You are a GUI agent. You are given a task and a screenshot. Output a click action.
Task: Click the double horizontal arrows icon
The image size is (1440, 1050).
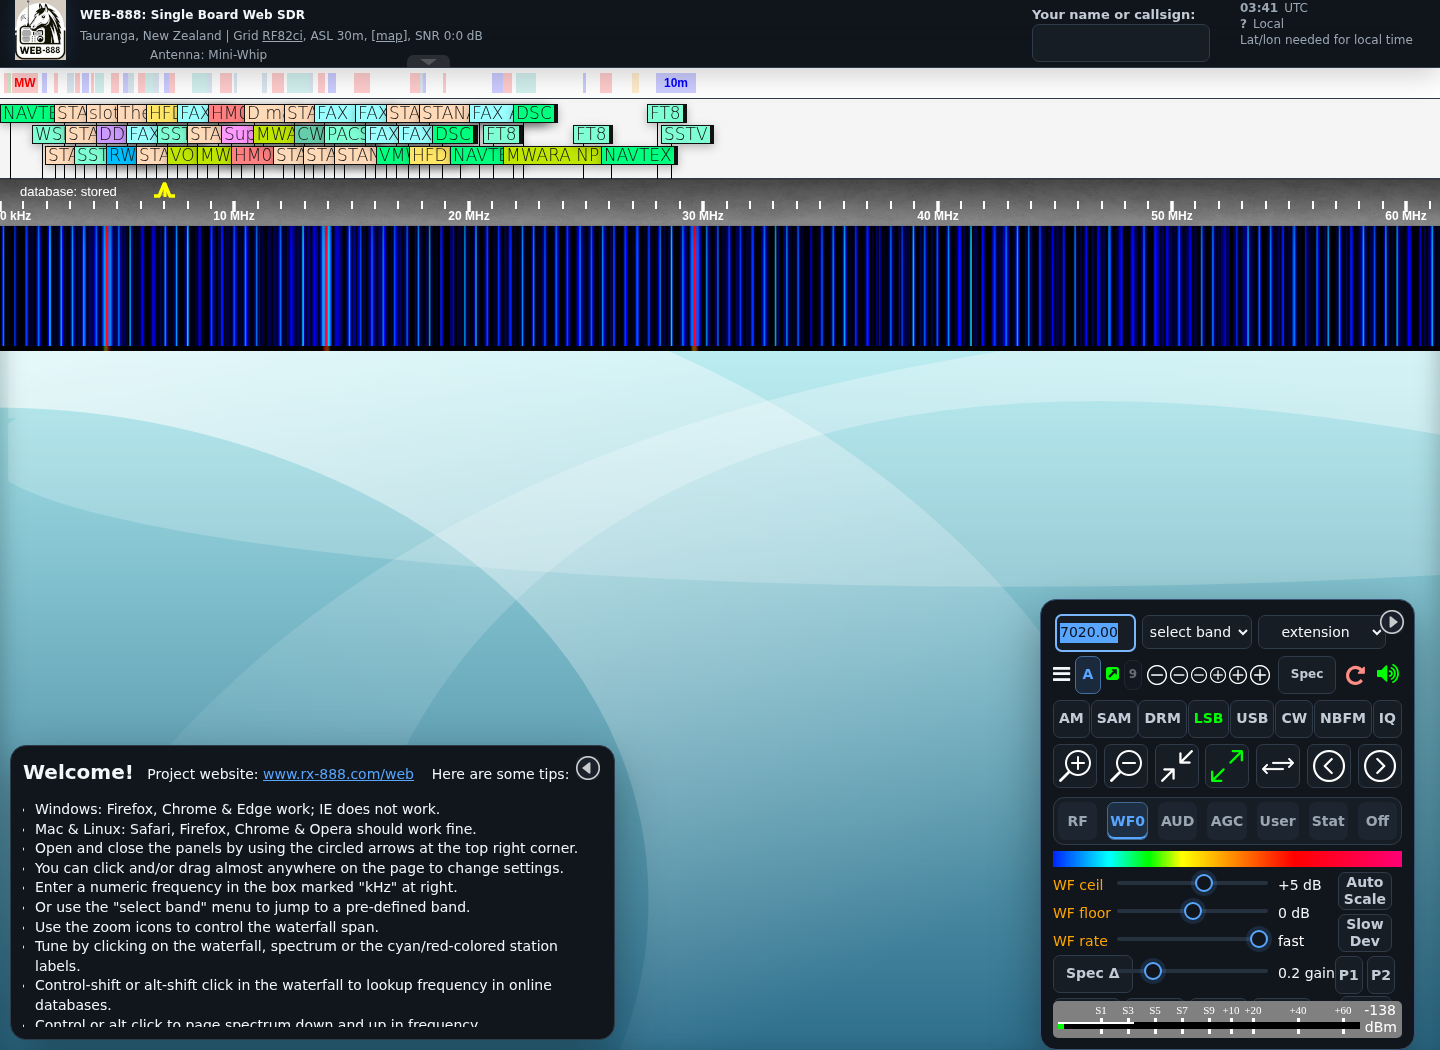(x=1278, y=766)
